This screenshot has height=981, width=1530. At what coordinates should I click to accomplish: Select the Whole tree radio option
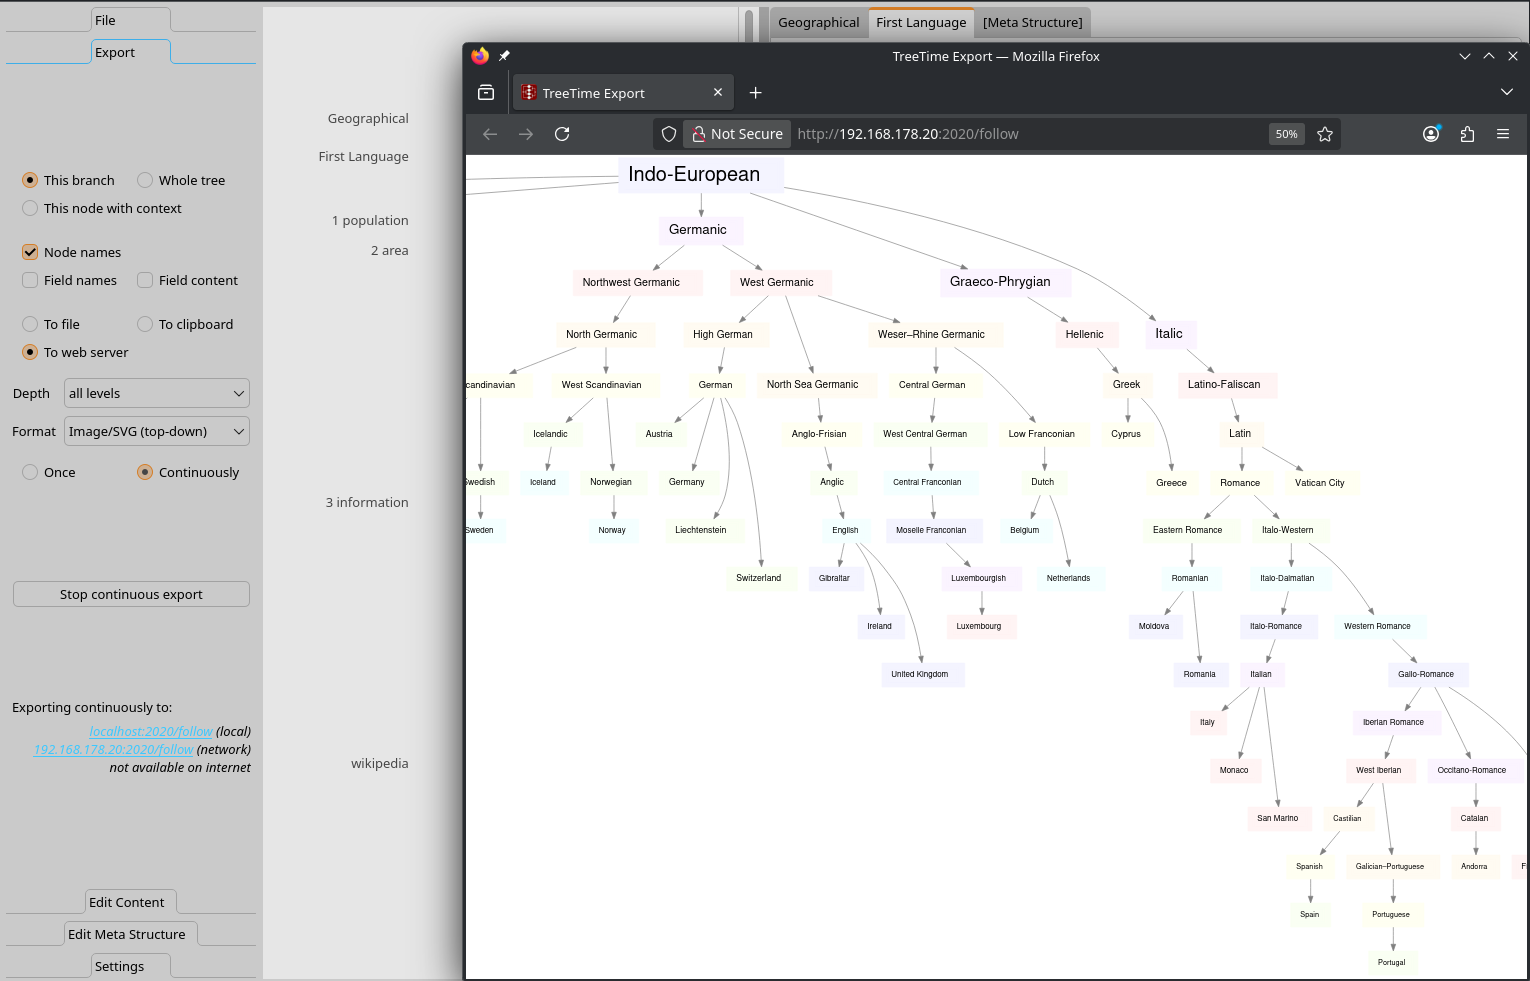[145, 181]
